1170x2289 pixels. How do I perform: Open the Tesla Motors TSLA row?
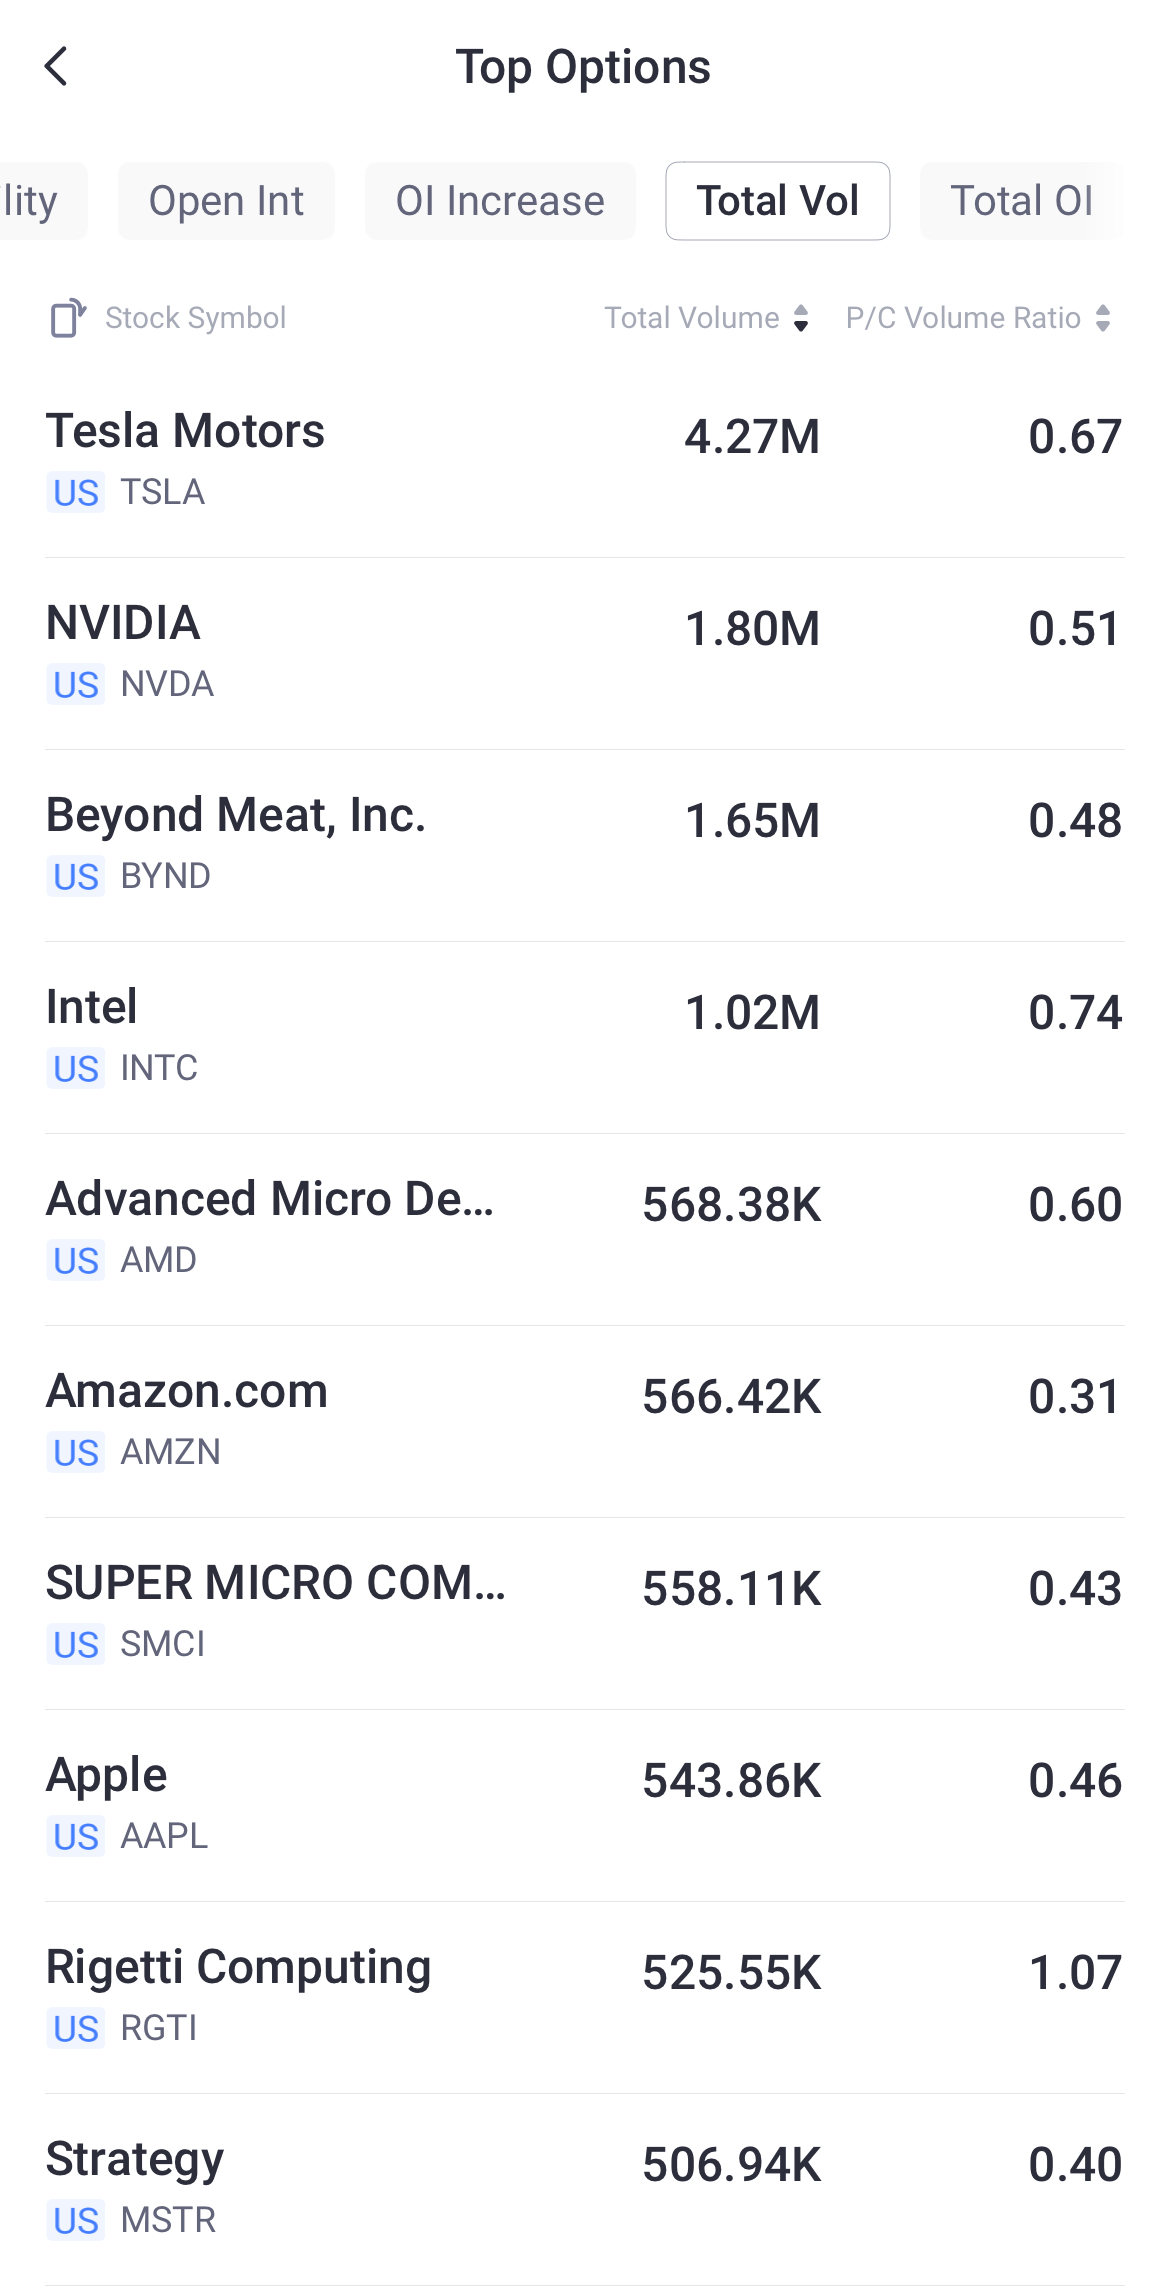[x=585, y=460]
